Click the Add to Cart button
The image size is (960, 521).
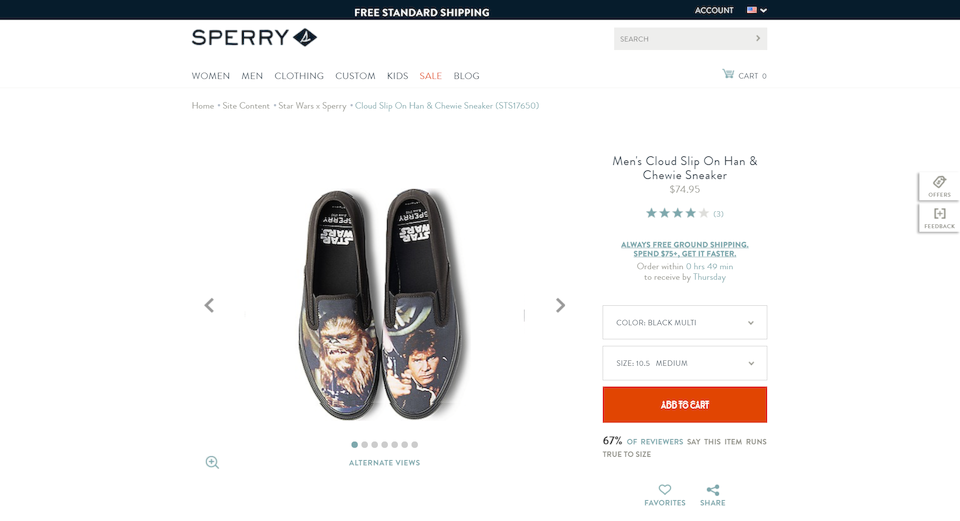(685, 405)
